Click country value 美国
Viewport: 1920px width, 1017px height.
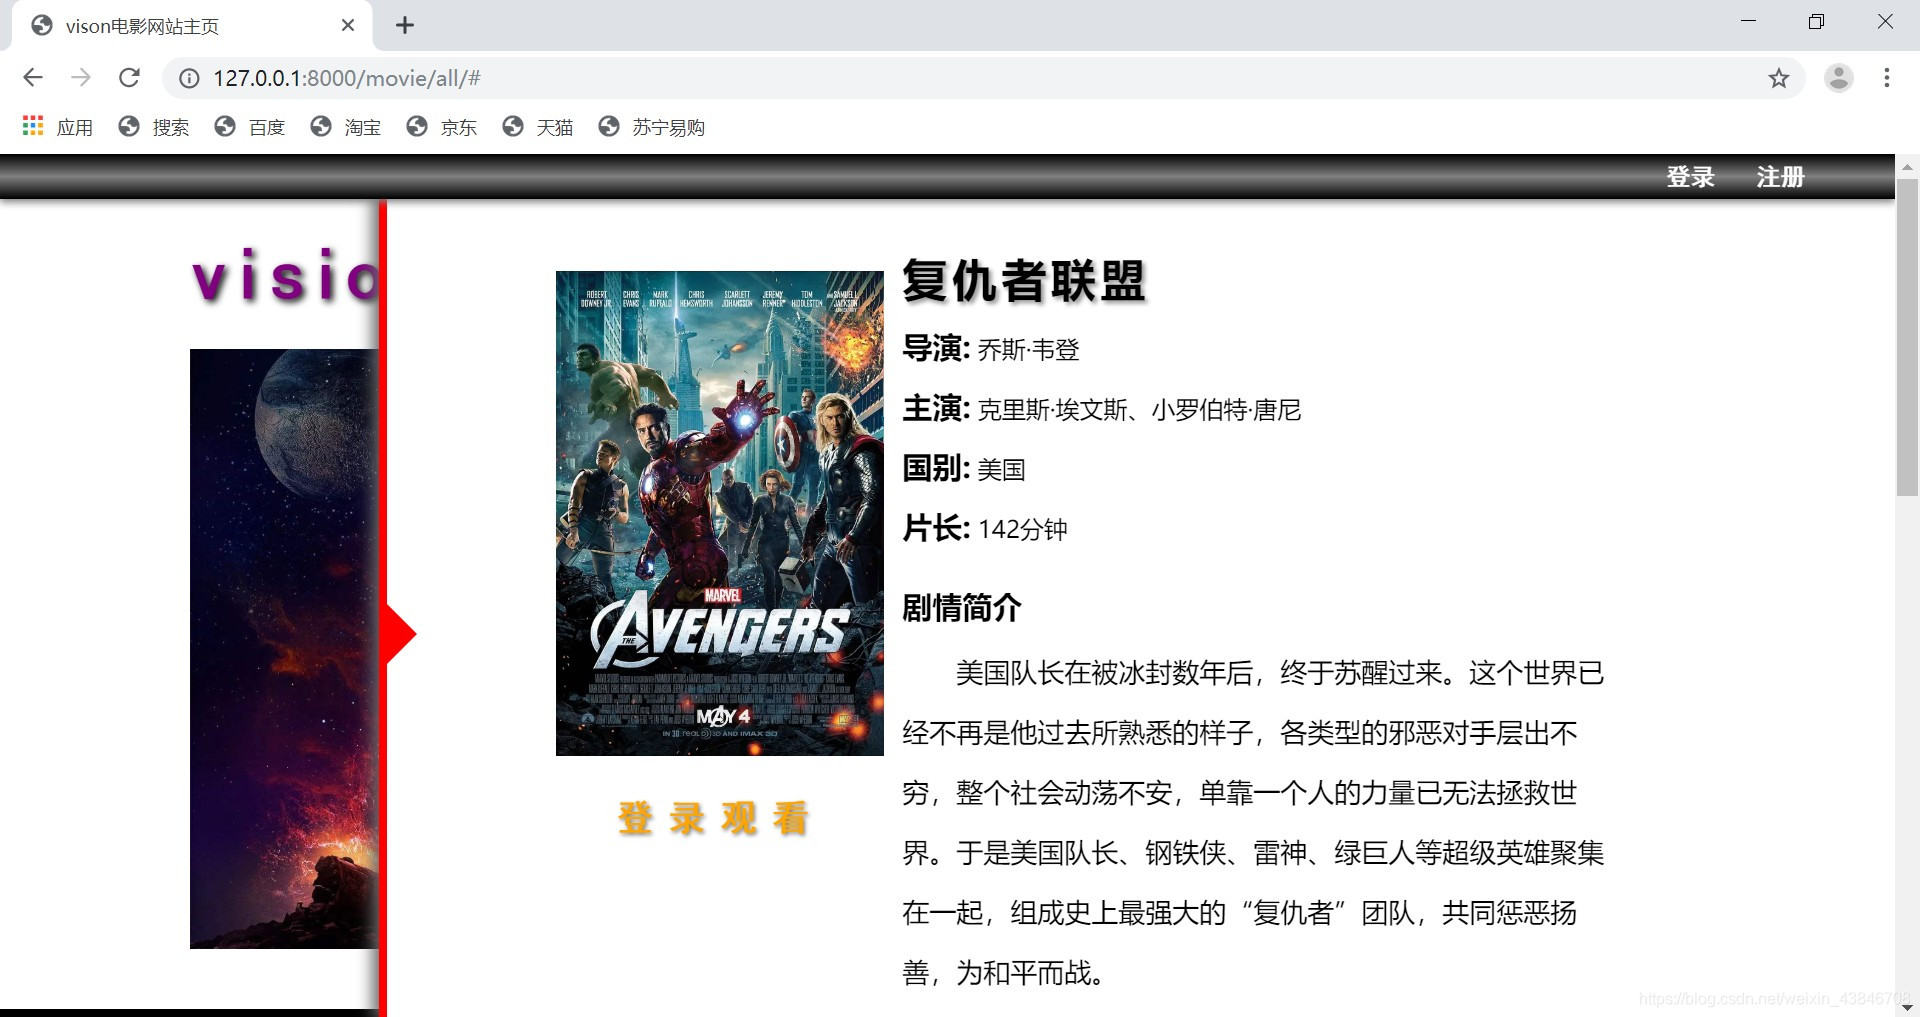tap(1001, 470)
